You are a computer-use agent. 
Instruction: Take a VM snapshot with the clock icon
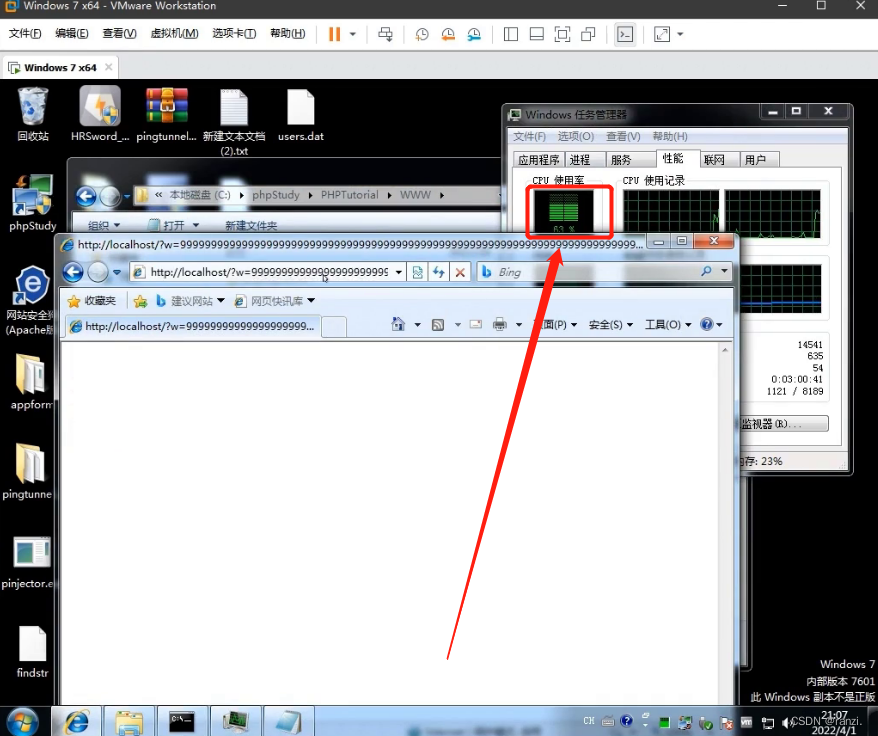(x=422, y=34)
